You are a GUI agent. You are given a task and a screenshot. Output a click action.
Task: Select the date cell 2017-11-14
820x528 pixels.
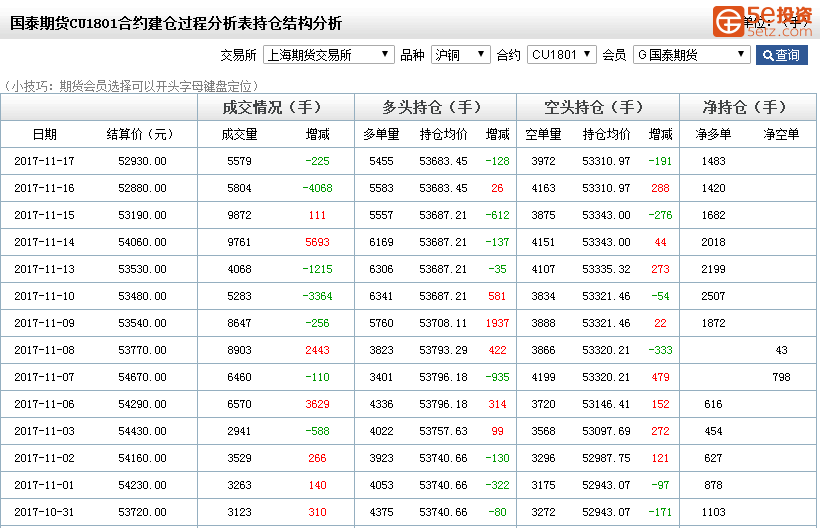[44, 242]
